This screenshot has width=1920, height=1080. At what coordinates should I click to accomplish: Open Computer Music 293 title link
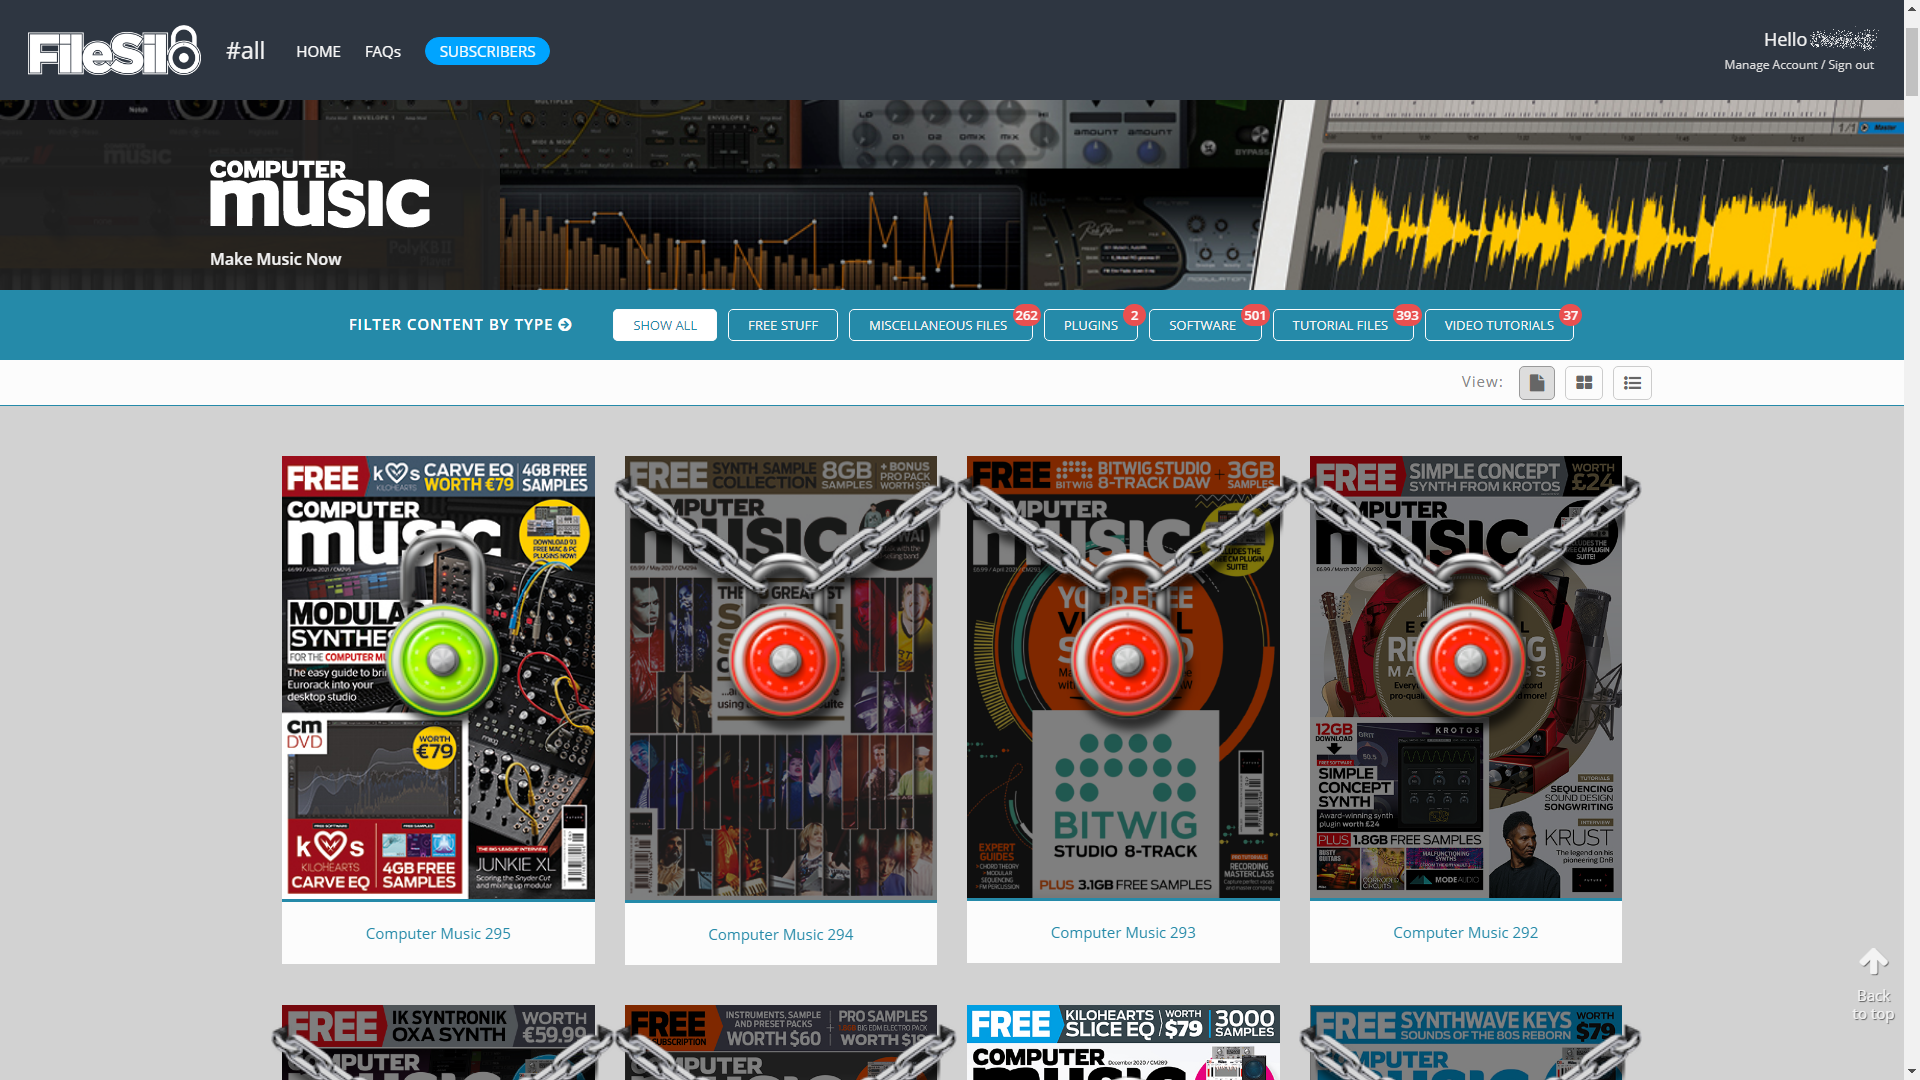click(x=1122, y=932)
